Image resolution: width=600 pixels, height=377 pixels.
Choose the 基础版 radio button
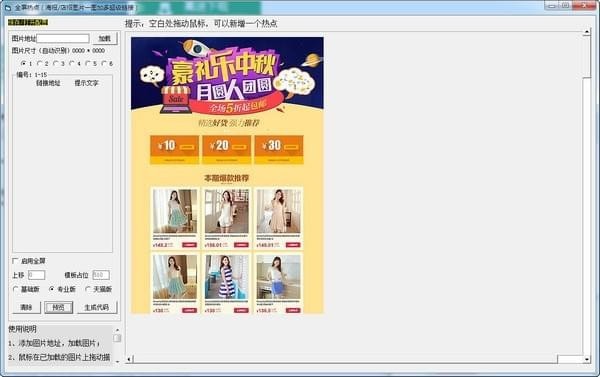point(16,289)
